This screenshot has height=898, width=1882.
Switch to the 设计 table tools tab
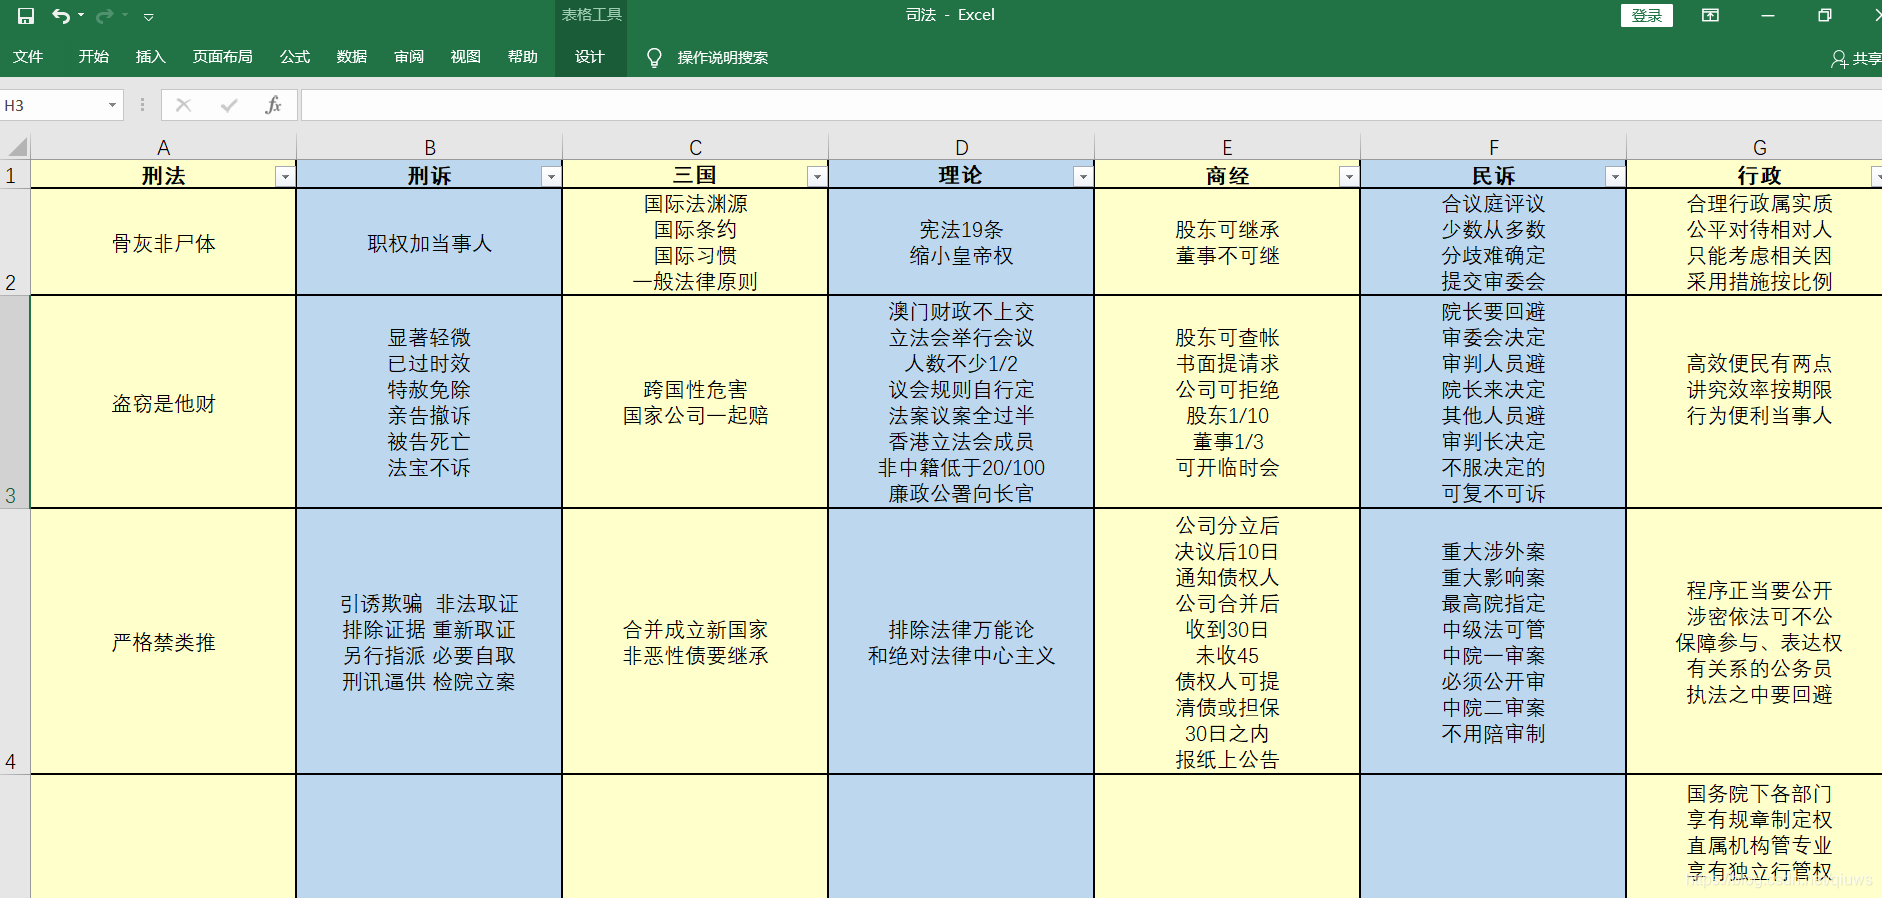590,57
